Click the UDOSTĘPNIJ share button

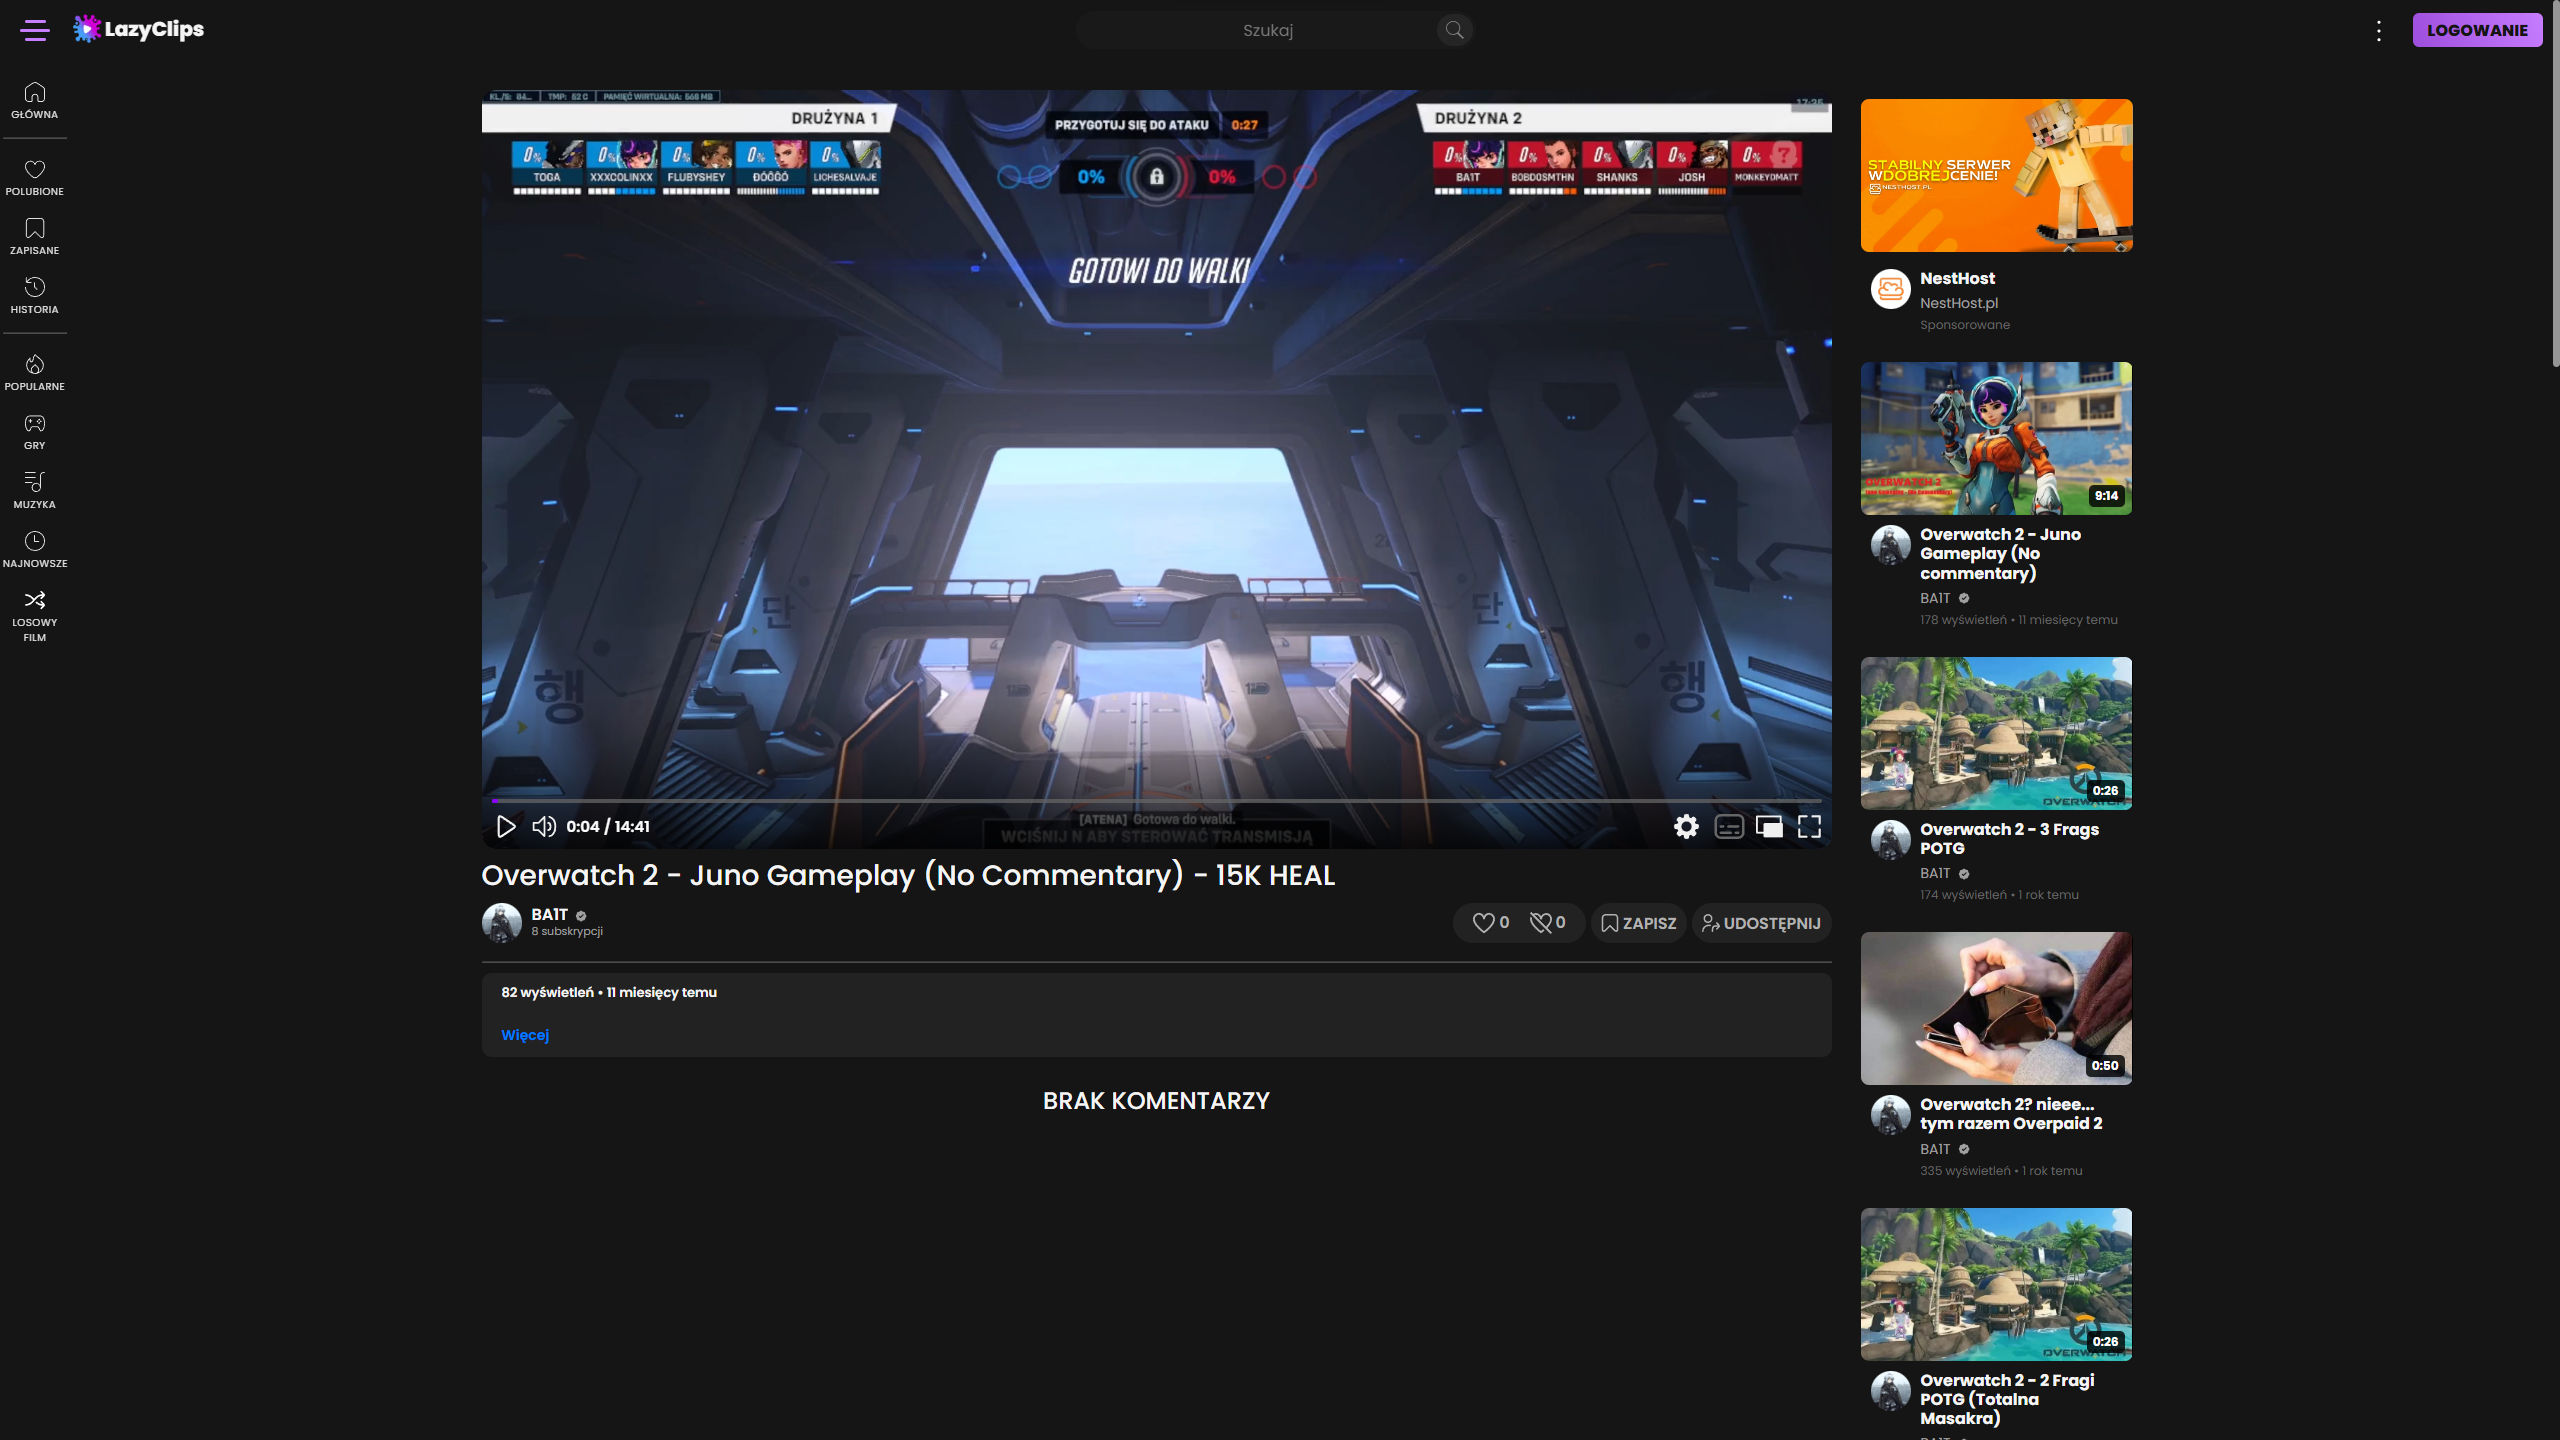(x=1761, y=923)
